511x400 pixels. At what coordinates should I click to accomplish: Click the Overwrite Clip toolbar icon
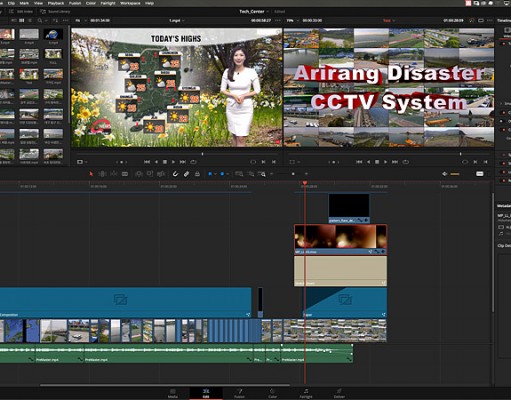click(150, 174)
